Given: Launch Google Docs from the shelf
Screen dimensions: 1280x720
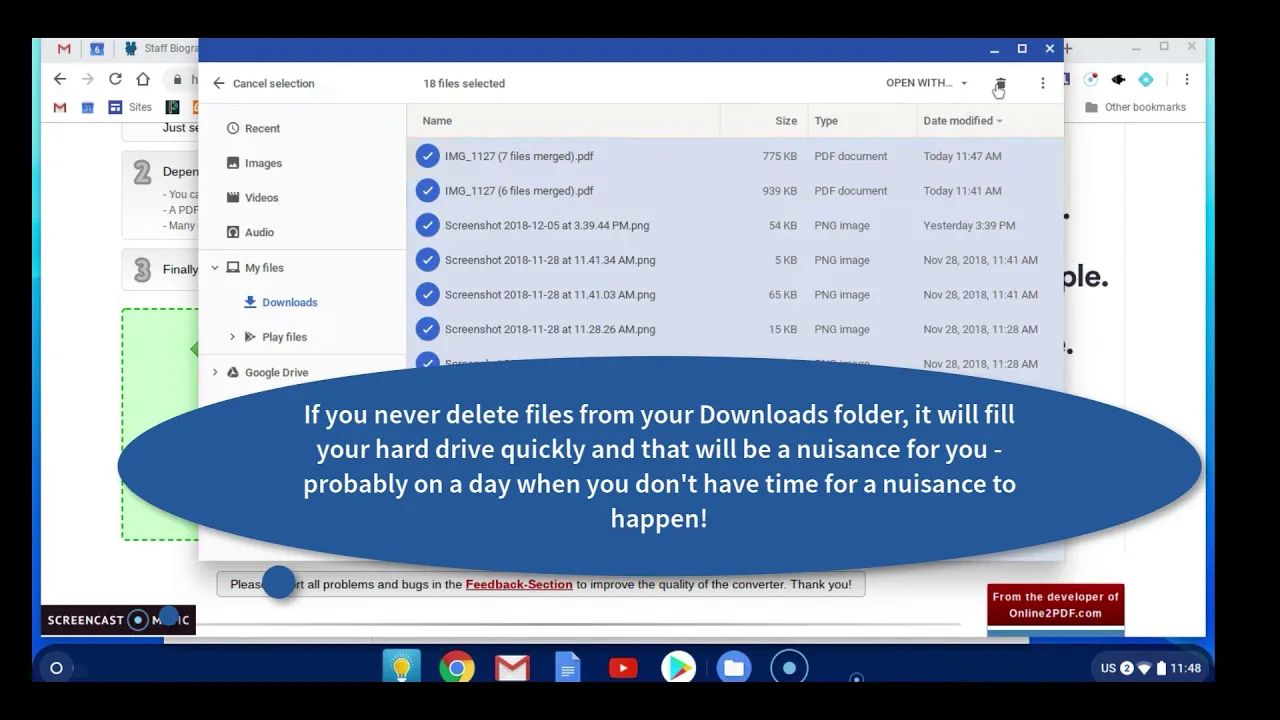Looking at the screenshot, I should (567, 667).
